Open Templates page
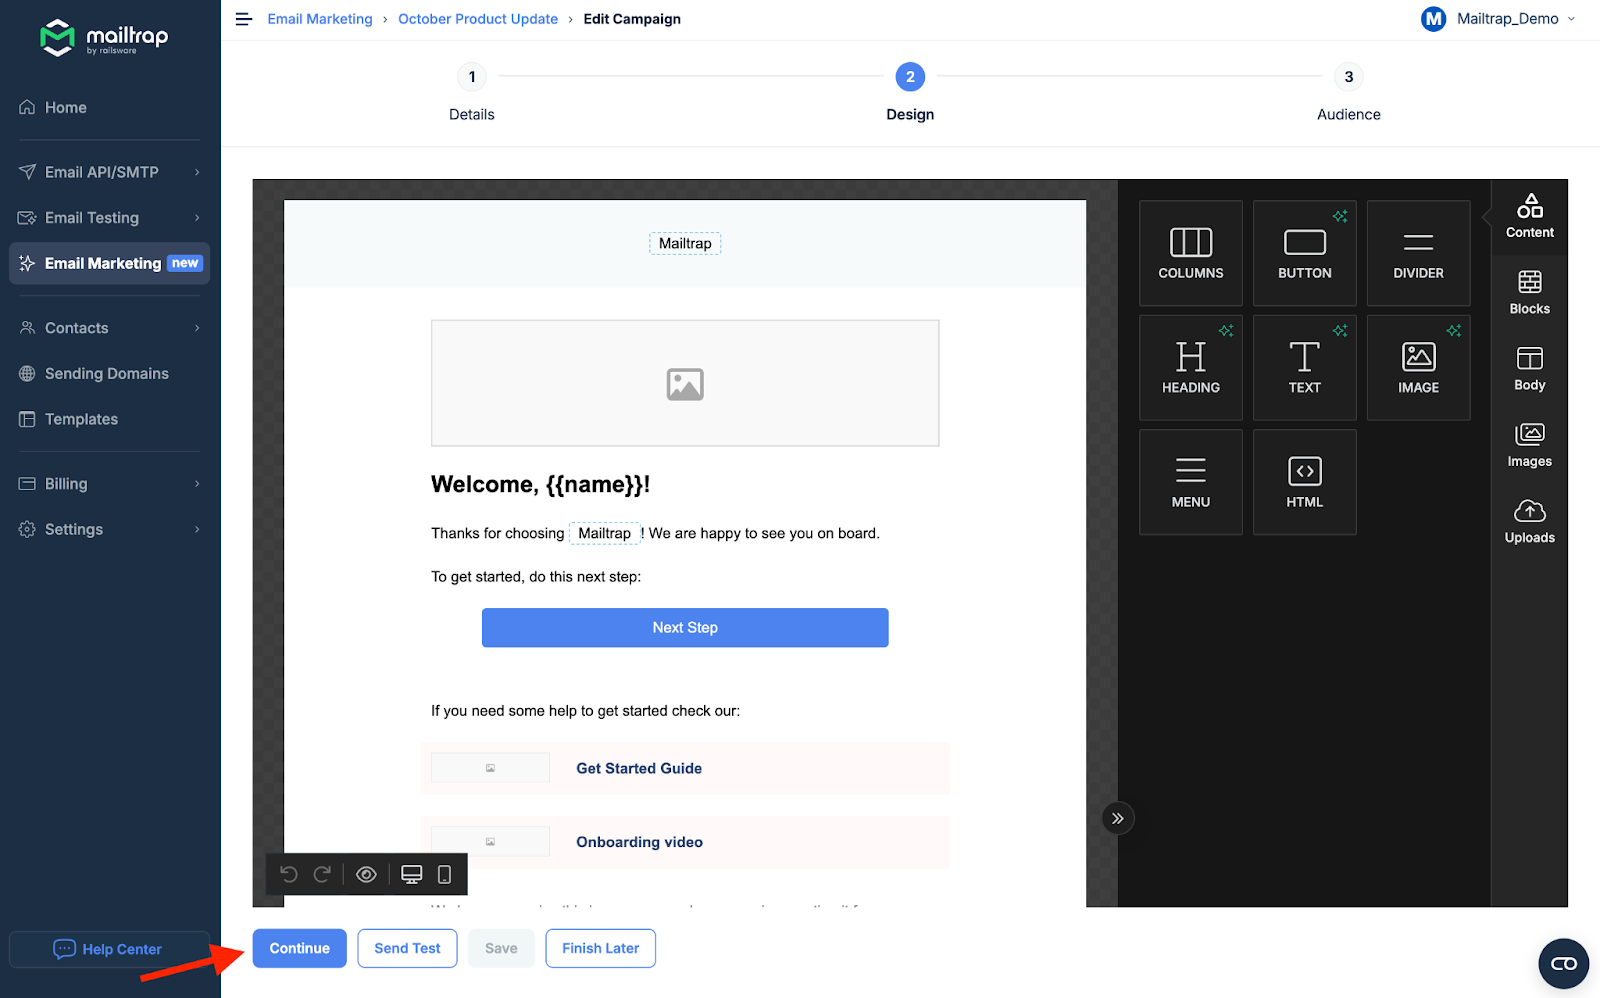Image resolution: width=1600 pixels, height=998 pixels. (x=81, y=419)
